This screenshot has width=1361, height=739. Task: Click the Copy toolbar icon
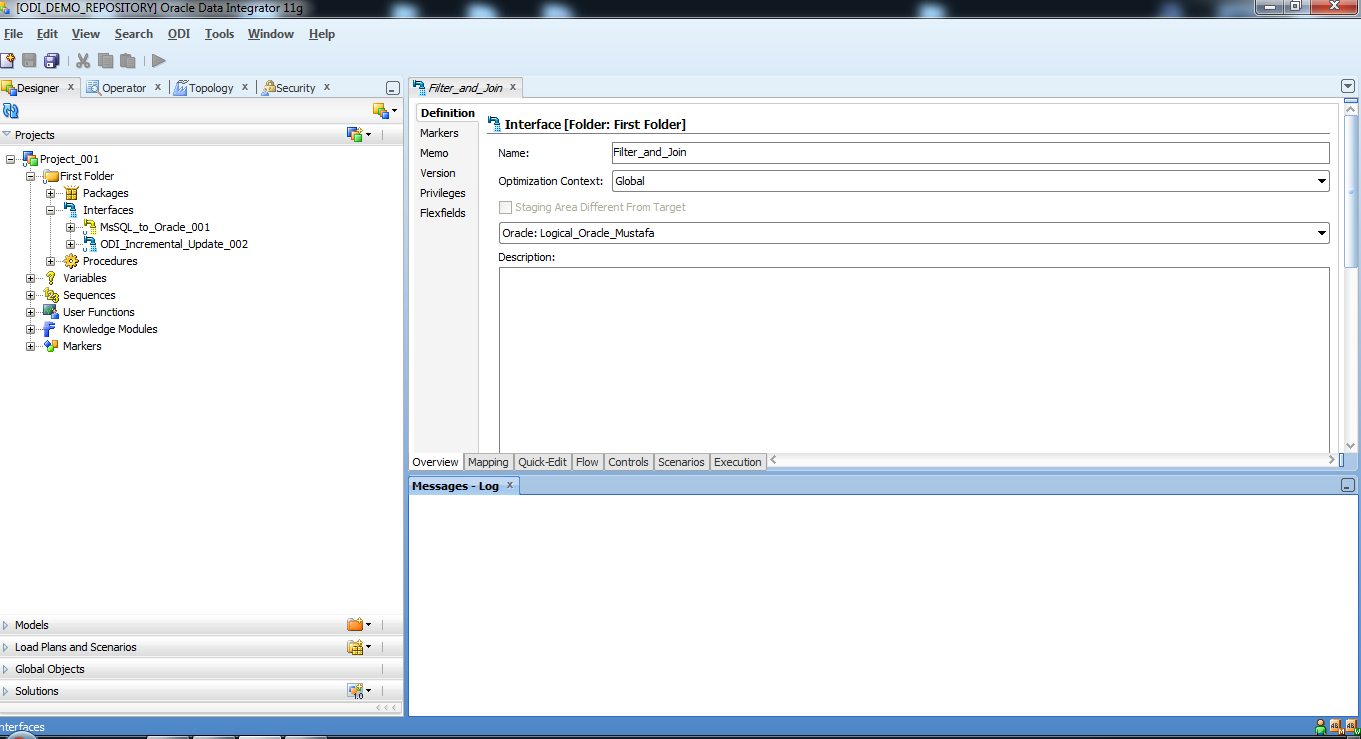(x=105, y=60)
